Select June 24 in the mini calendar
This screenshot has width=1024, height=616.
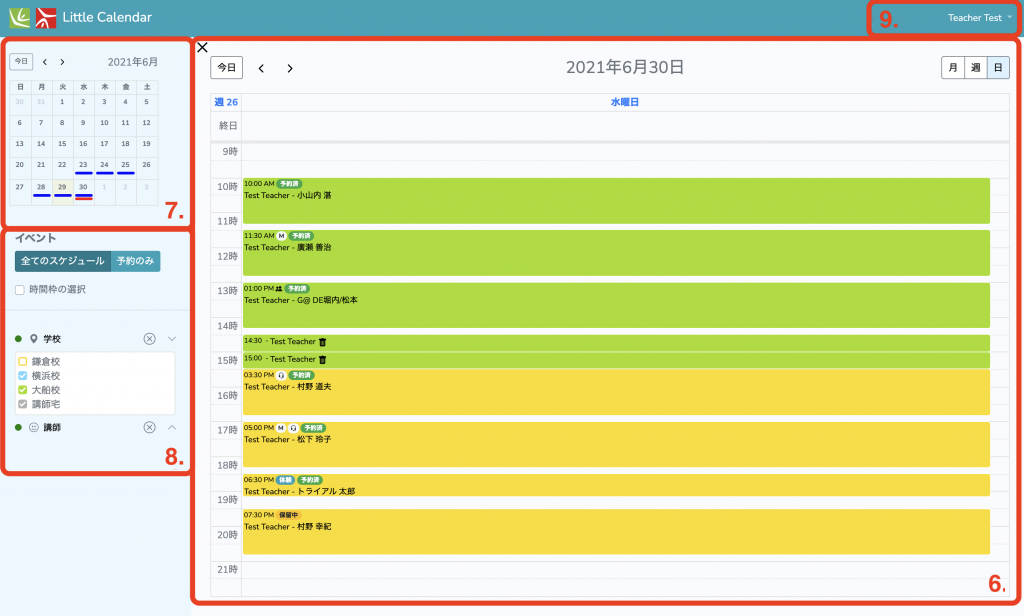[x=104, y=164]
